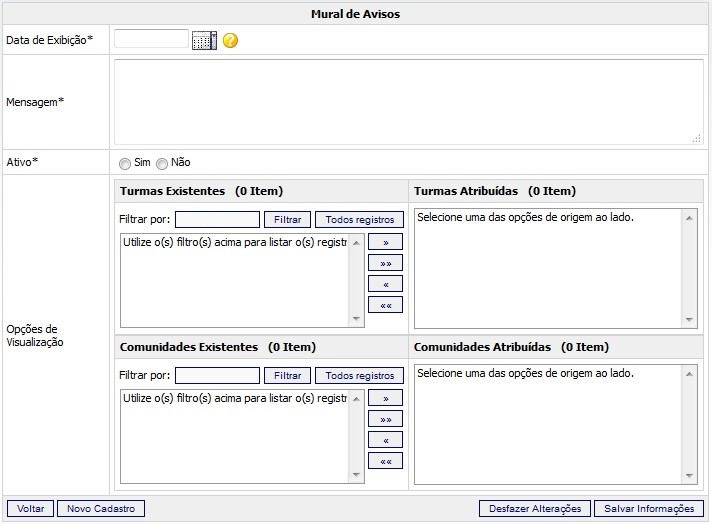Click Desfazer Alterações button
Screen dimensions: 712x524
pyautogui.click(x=535, y=509)
